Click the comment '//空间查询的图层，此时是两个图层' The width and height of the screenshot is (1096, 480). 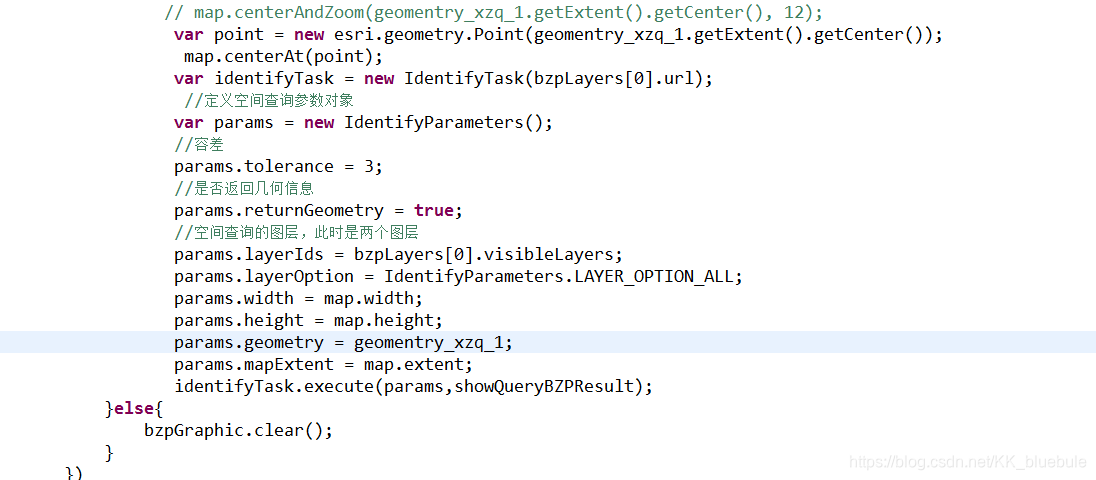pyautogui.click(x=296, y=233)
